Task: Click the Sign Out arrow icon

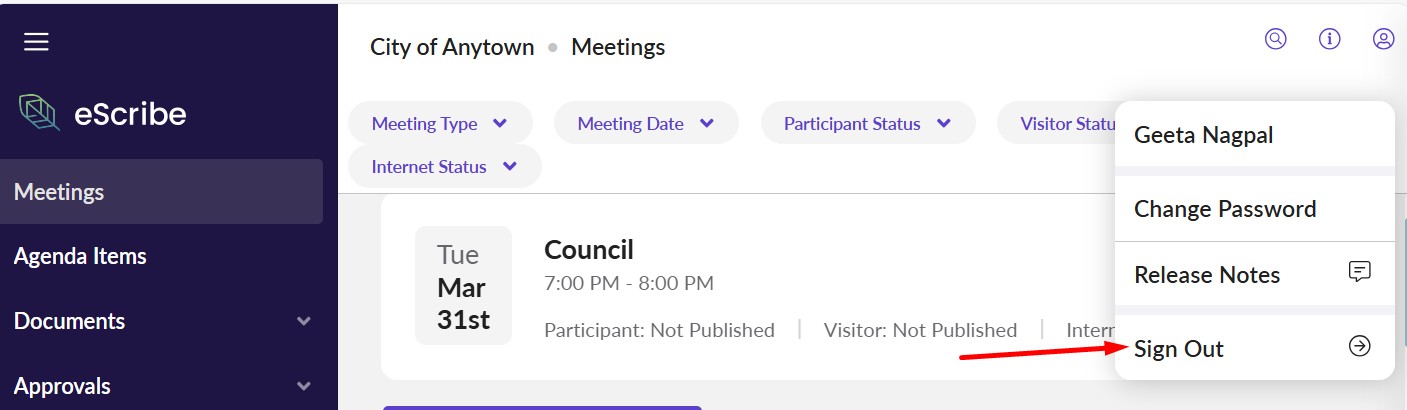Action: 1359,346
